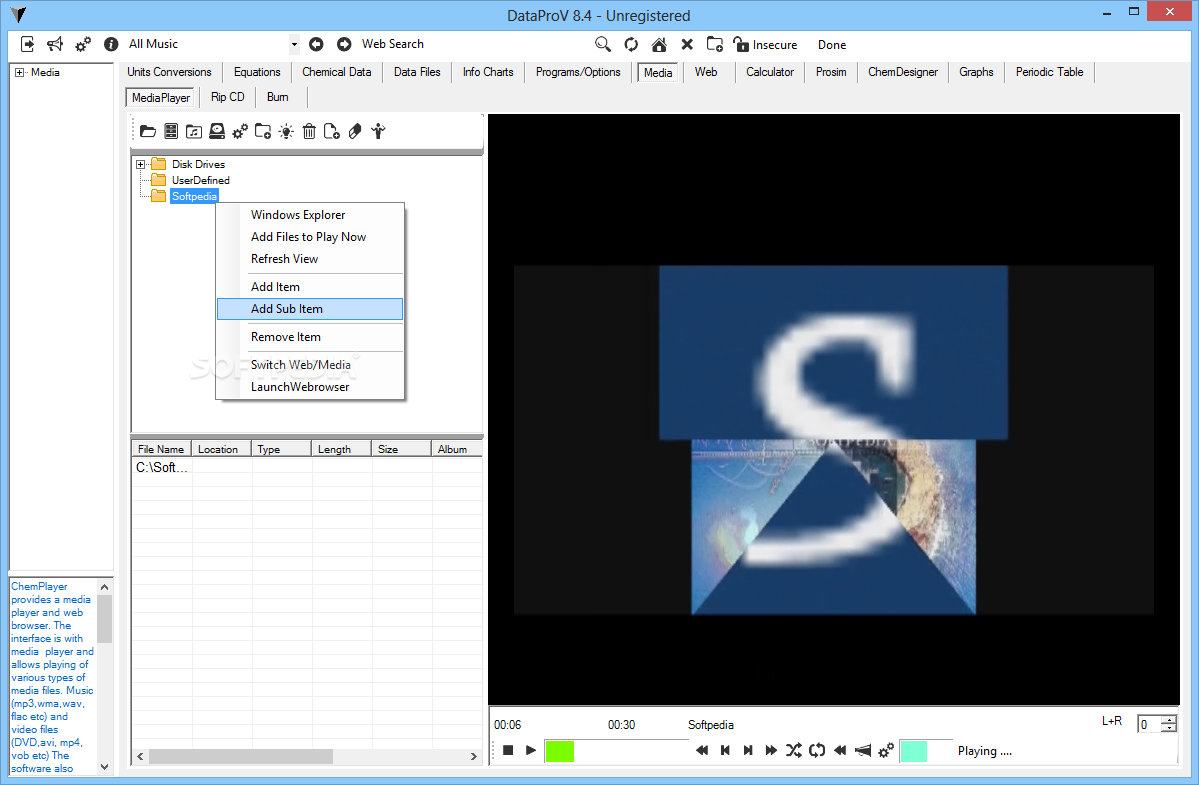The image size is (1199, 785).
Task: Stop playback with the square stop button
Action: [508, 751]
